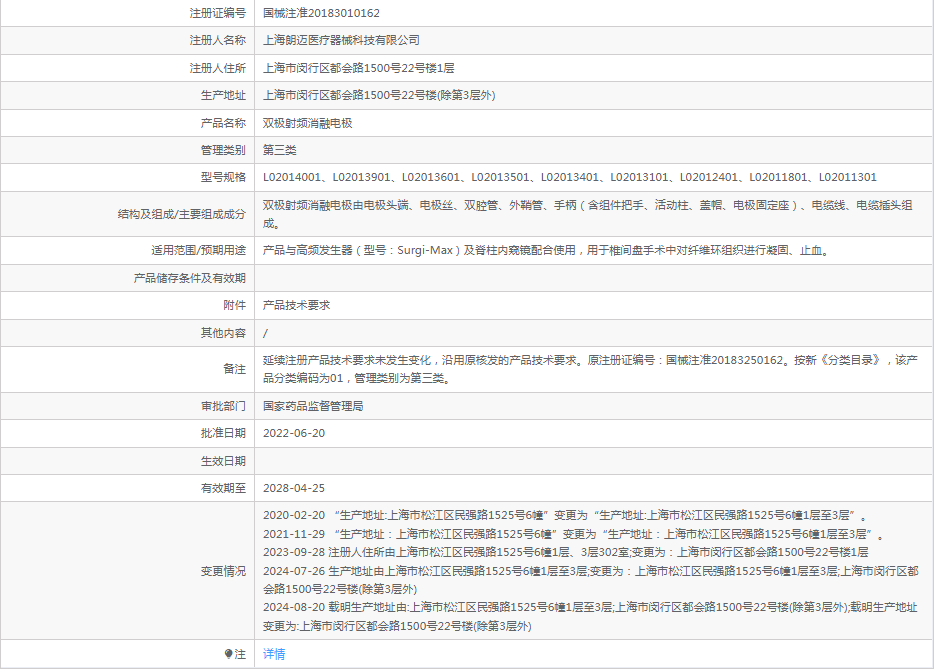This screenshot has width=936, height=670.
Task: Click registrant name 上海朗迈医疗器械科技有限公司
Action: click(x=341, y=40)
